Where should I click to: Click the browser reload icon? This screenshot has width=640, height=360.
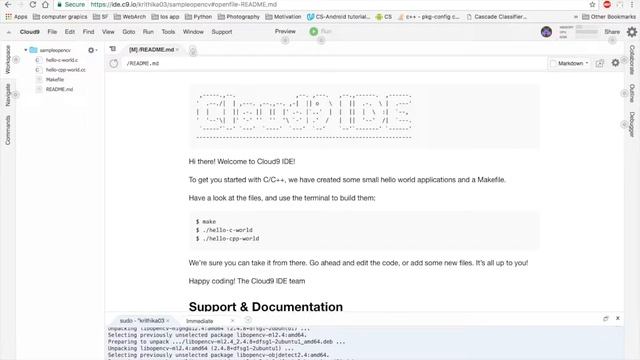click(33, 4)
